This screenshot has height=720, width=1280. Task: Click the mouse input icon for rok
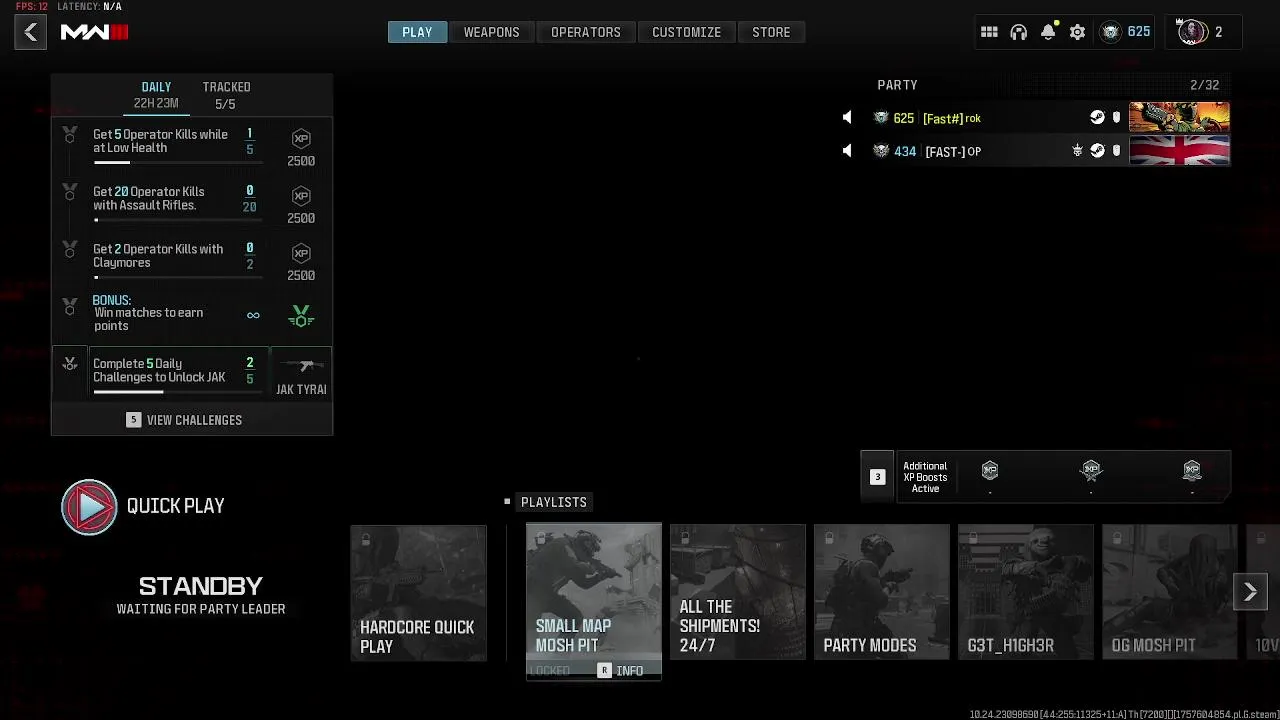pyautogui.click(x=1117, y=118)
